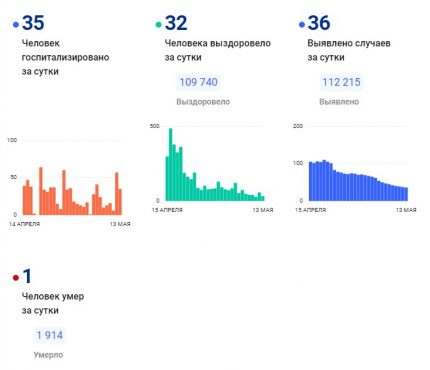
Task: Click the green dot beside 32
Action: [x=159, y=24]
